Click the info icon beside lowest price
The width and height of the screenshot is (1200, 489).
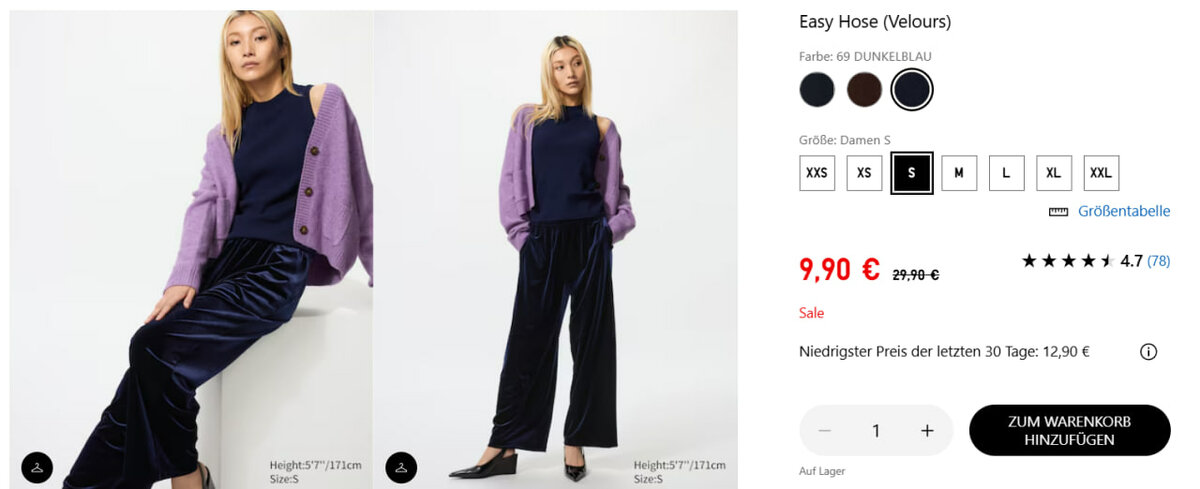(x=1148, y=352)
